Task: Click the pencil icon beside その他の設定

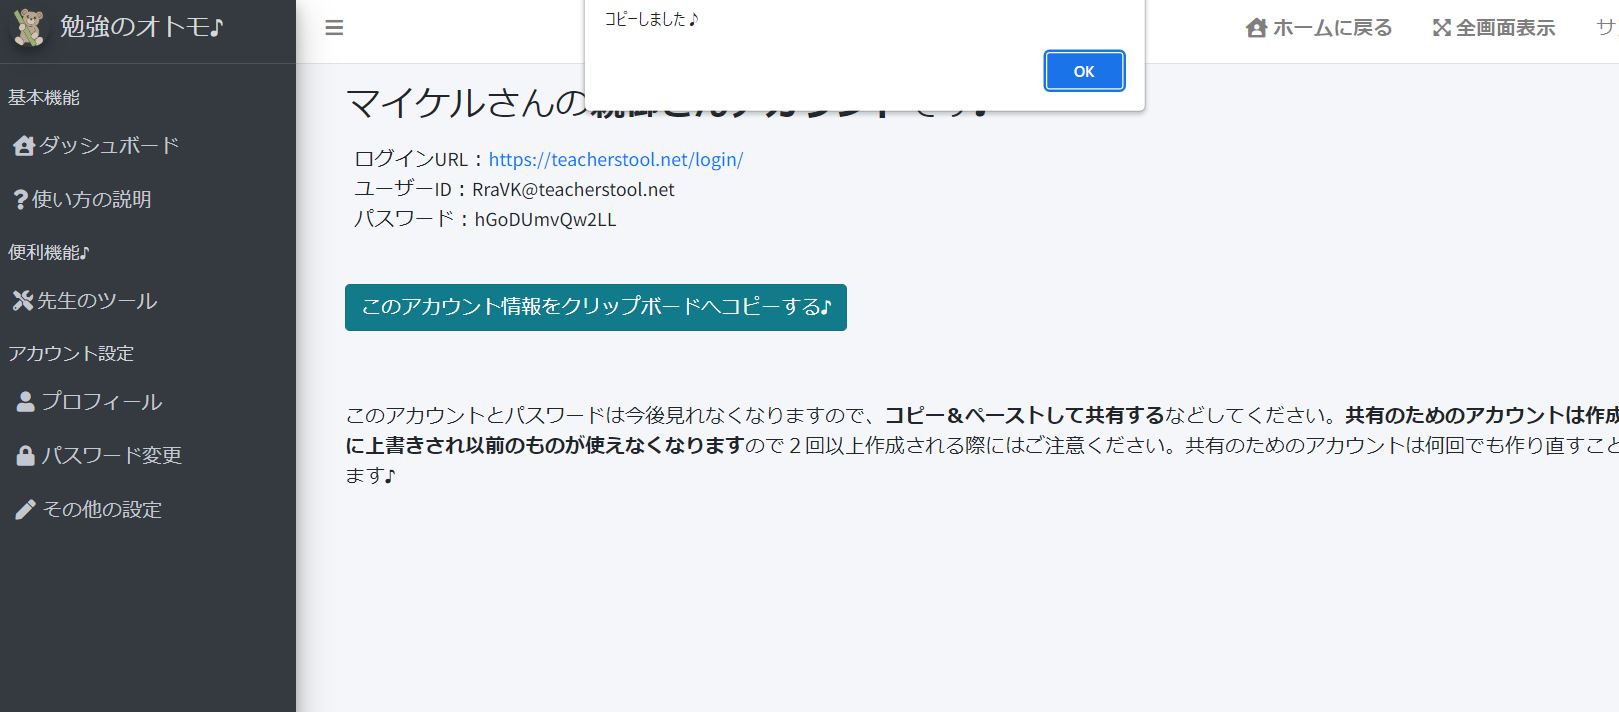Action: [x=26, y=510]
